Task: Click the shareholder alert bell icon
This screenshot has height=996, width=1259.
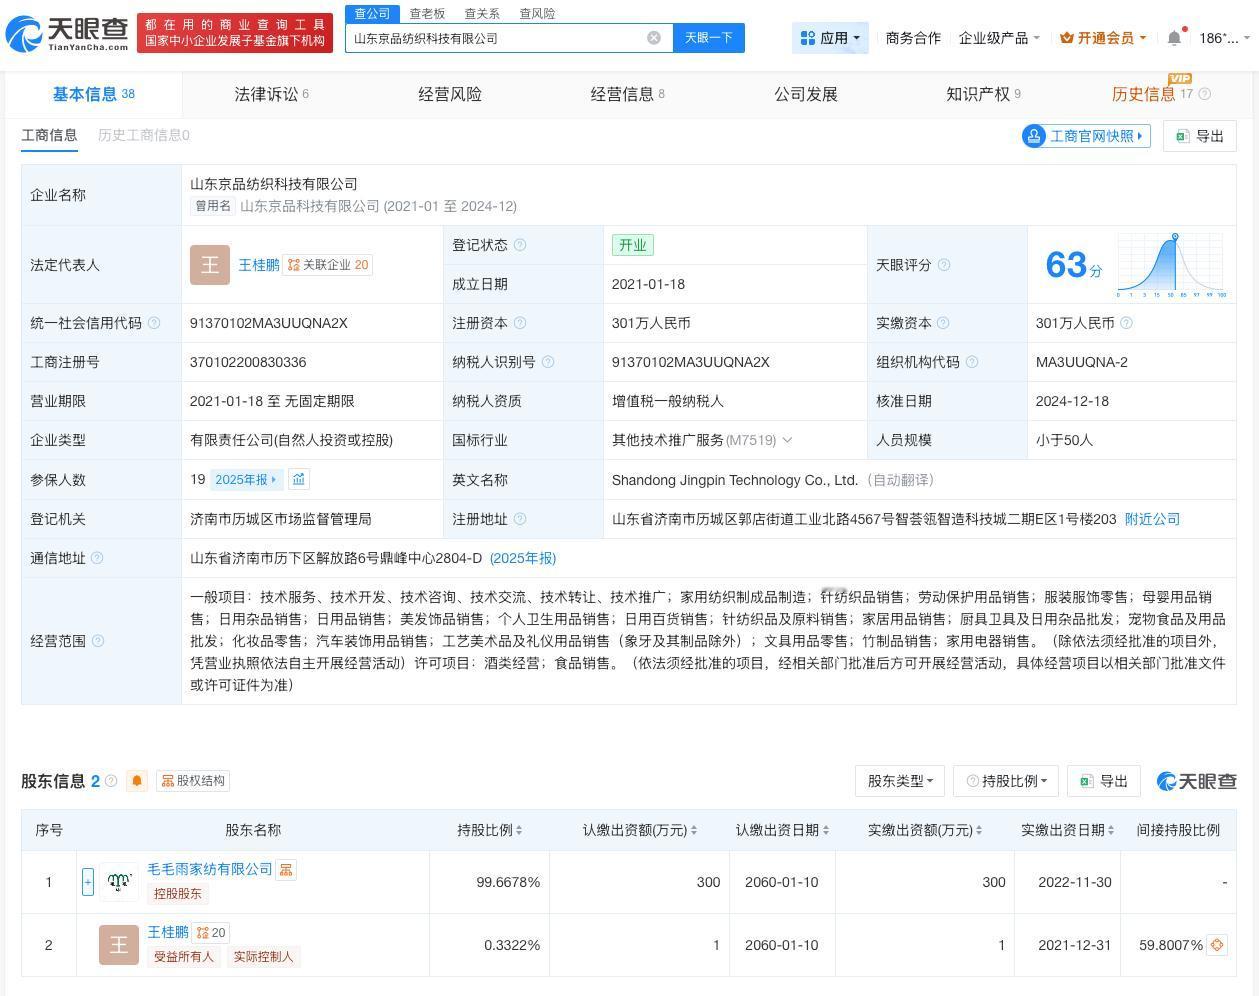Action: [137, 781]
